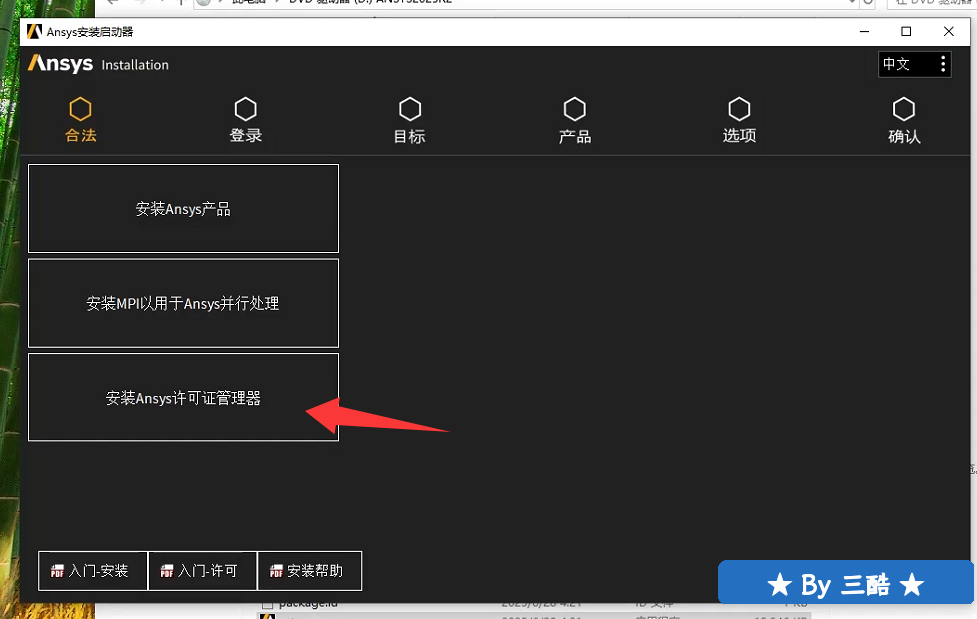Image resolution: width=977 pixels, height=619 pixels.
Task: Click the 产品 step hexagon icon
Action: (574, 109)
